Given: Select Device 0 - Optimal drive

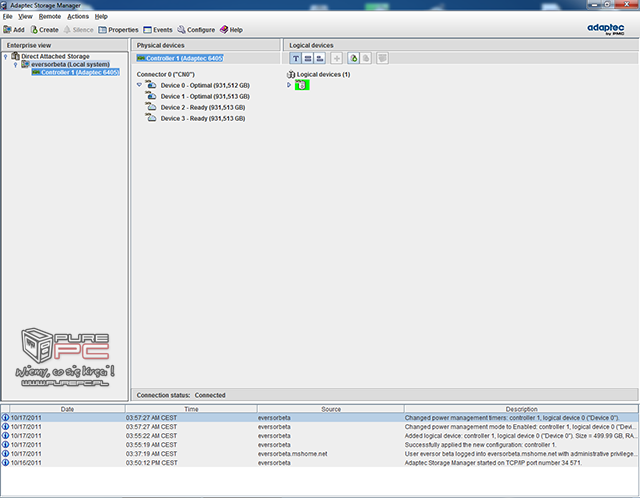Looking at the screenshot, I should pos(205,85).
